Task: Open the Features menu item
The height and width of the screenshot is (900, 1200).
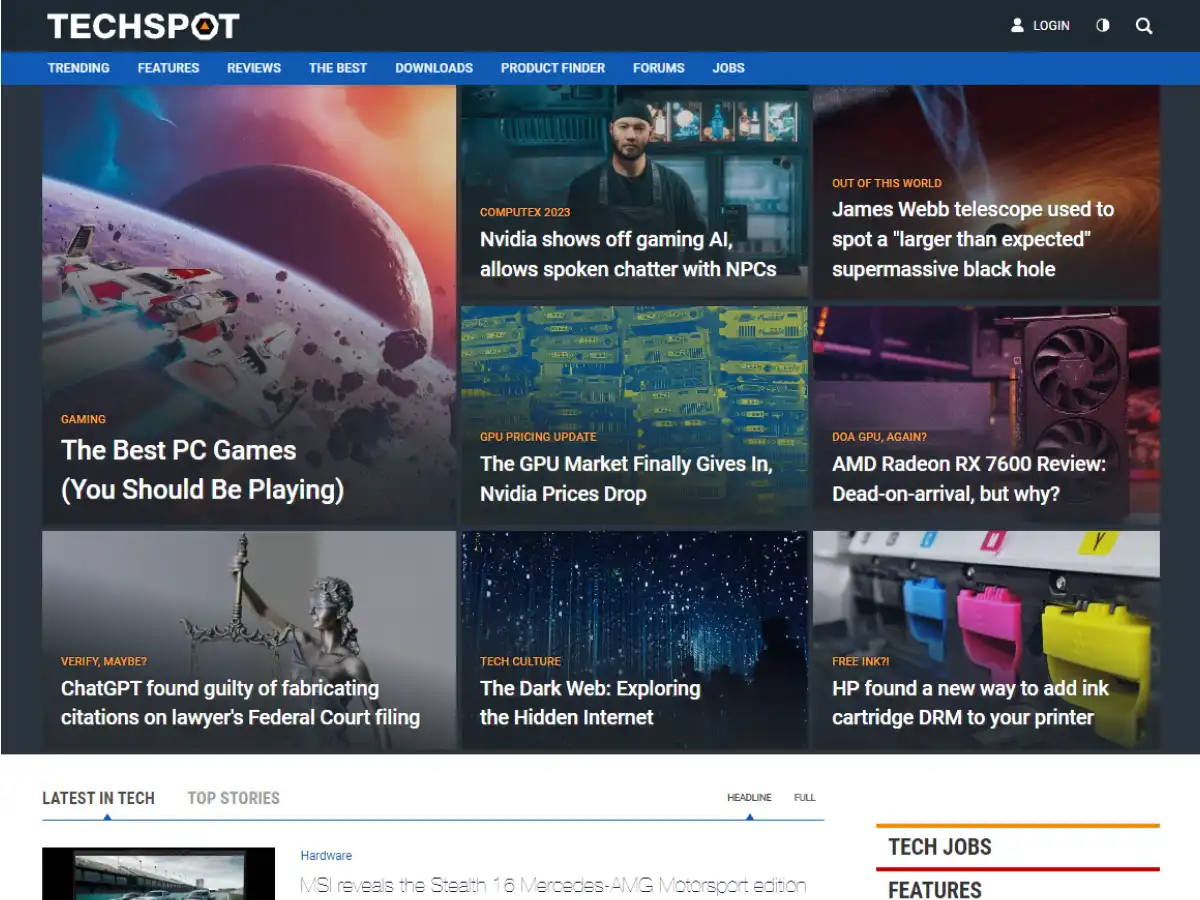Action: [168, 68]
